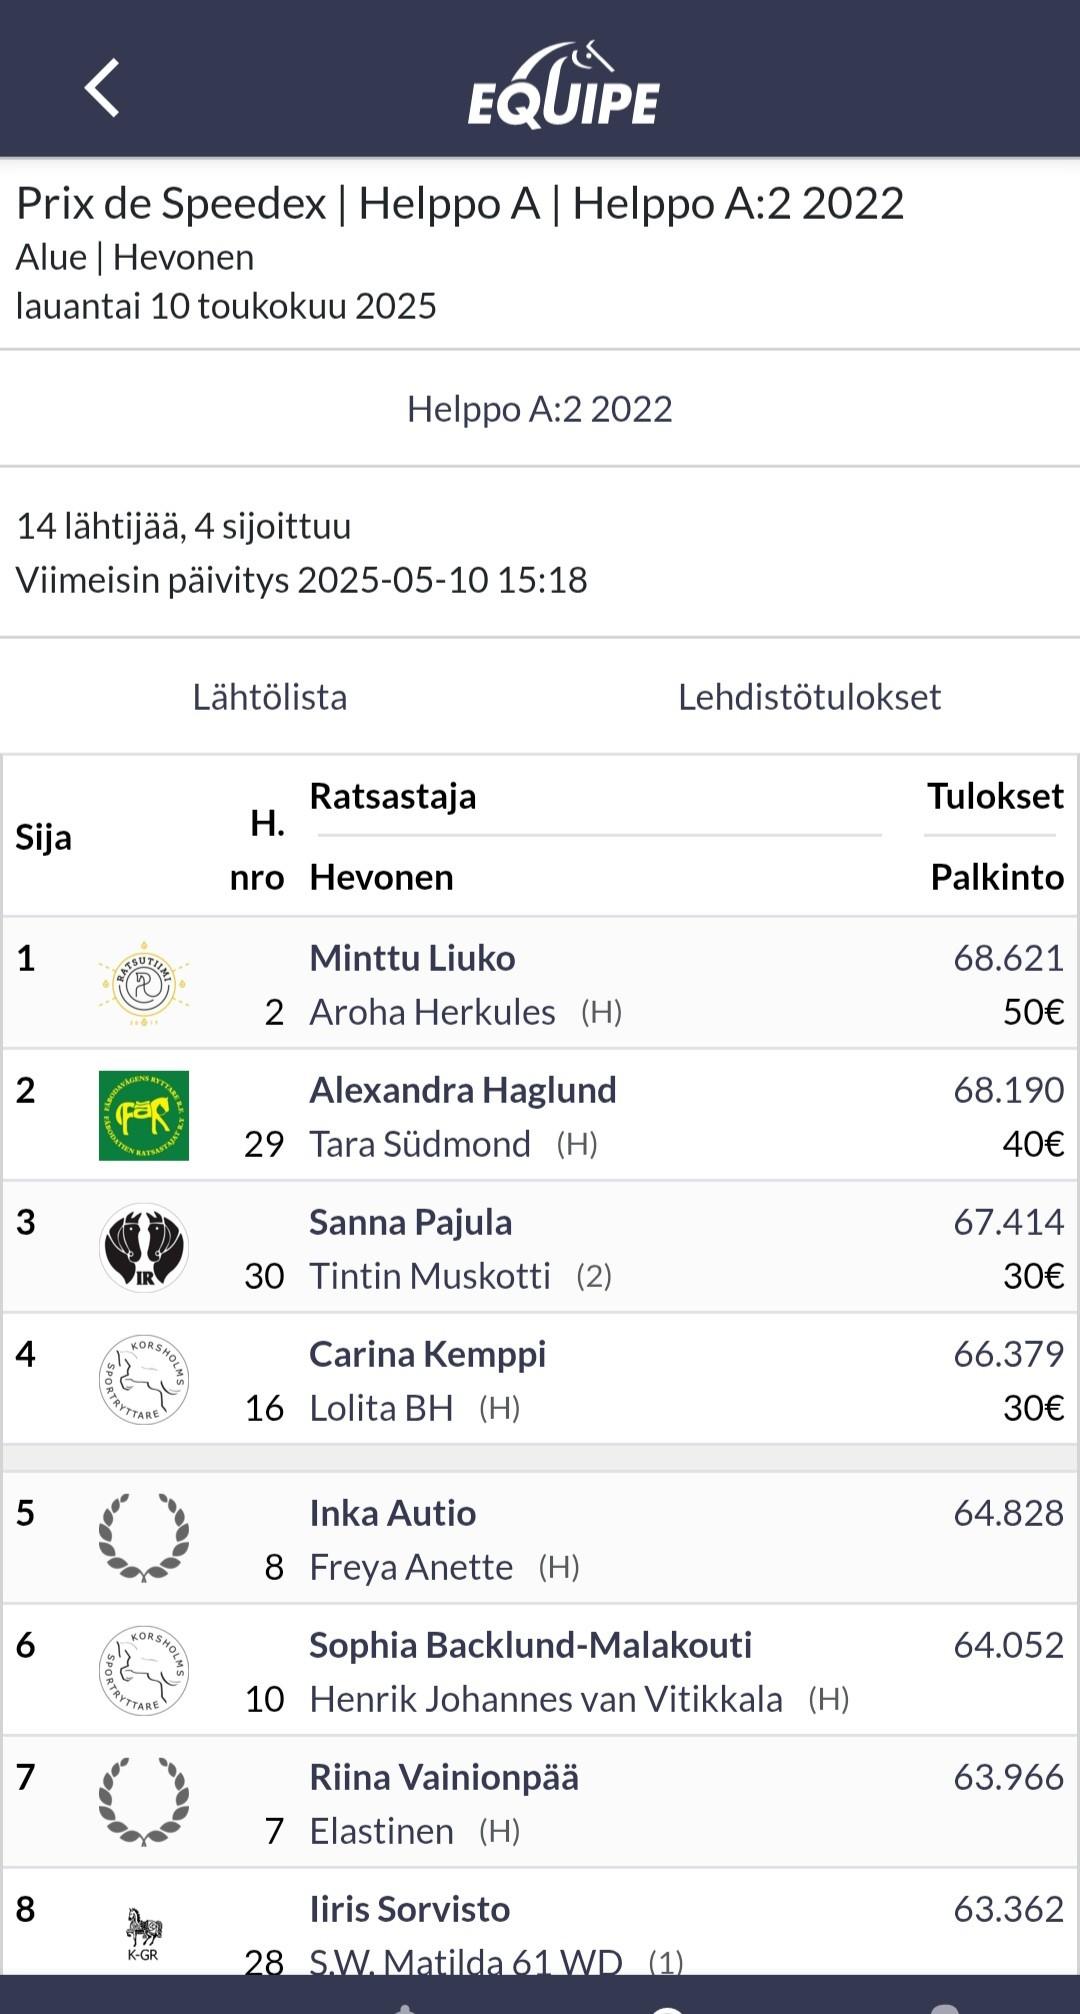Tap the back arrow in header

[102, 88]
